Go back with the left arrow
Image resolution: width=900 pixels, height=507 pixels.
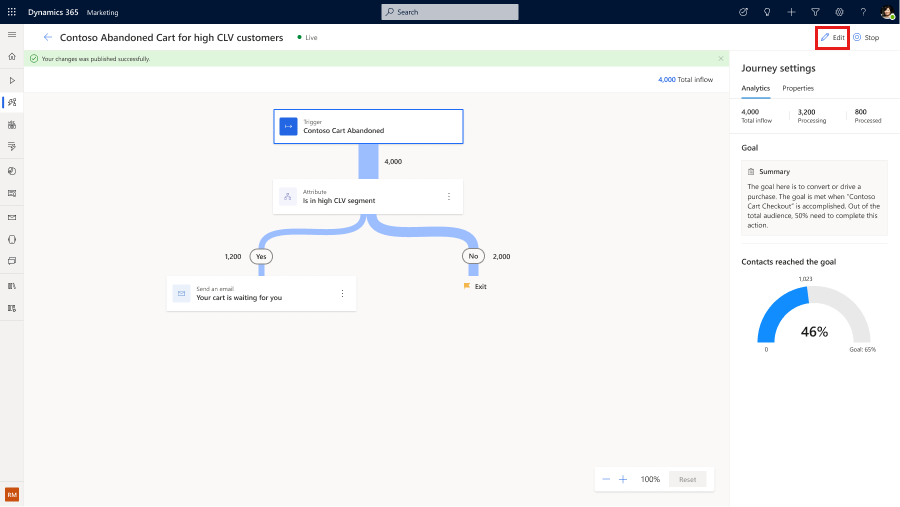tap(48, 37)
